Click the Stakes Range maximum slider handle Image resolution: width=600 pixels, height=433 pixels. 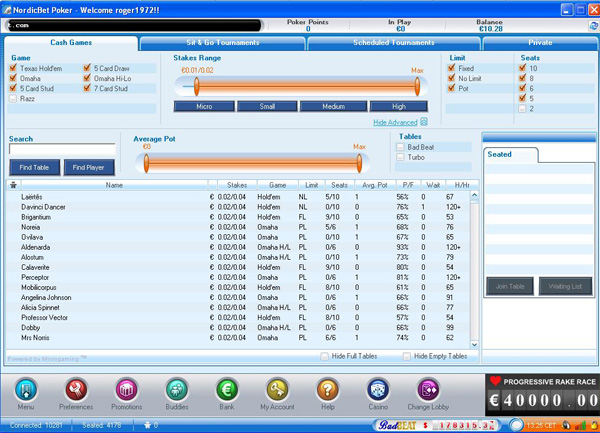pos(417,86)
